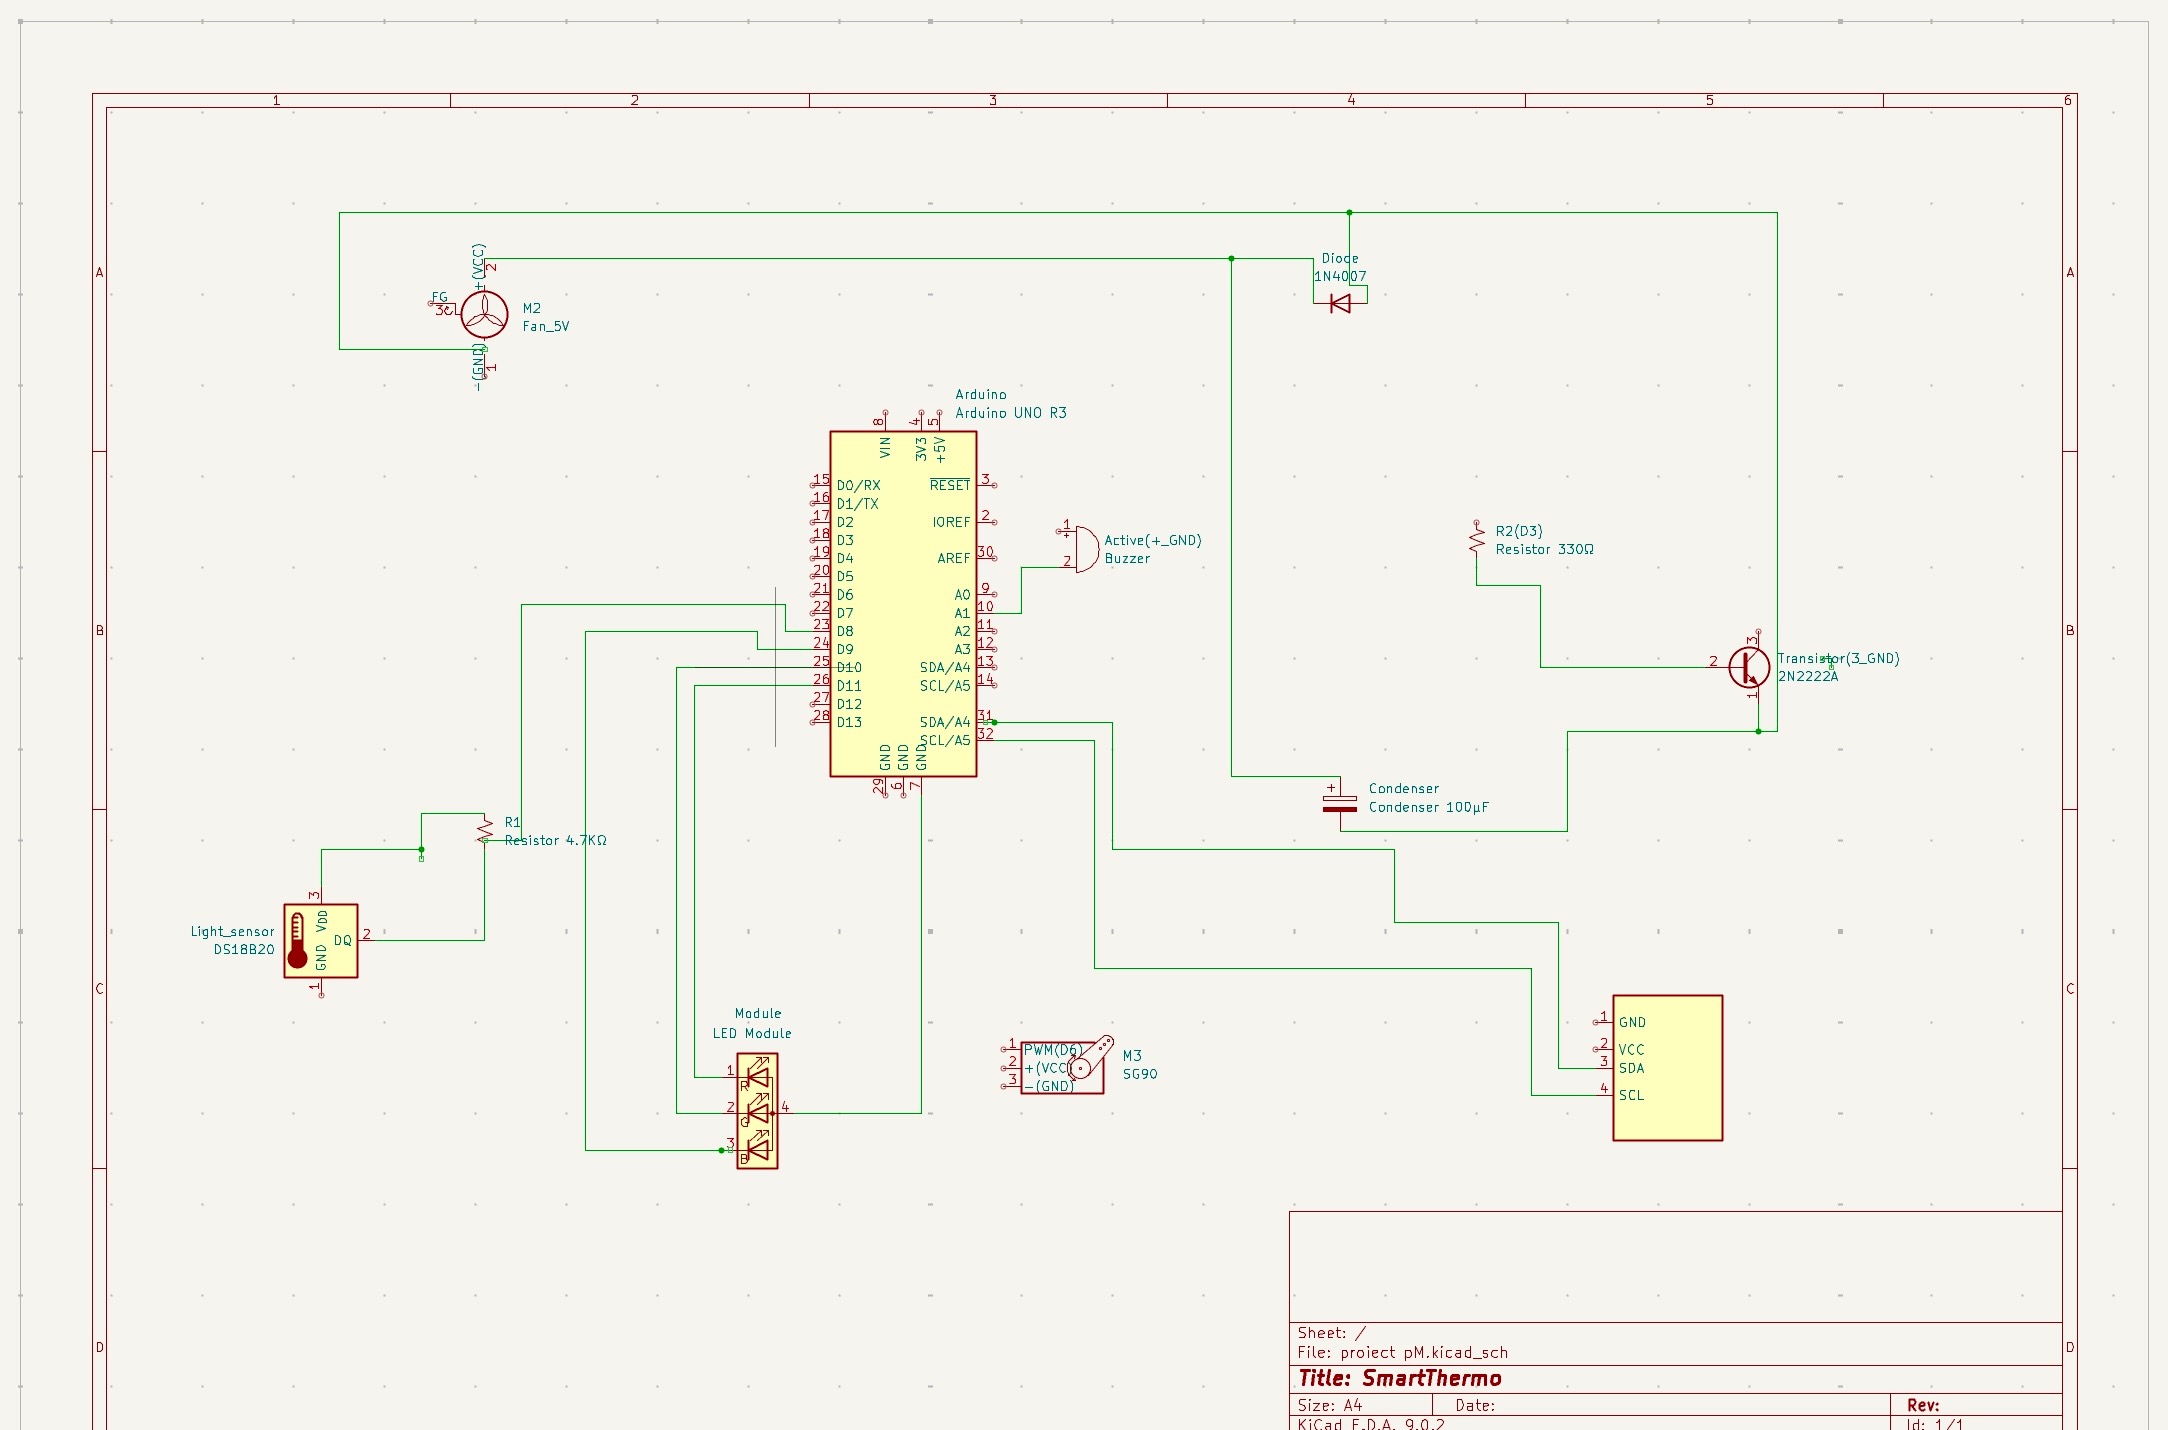The width and height of the screenshot is (2168, 1430).
Task: Click the unlabeled I2C module box
Action: [x=1667, y=1067]
